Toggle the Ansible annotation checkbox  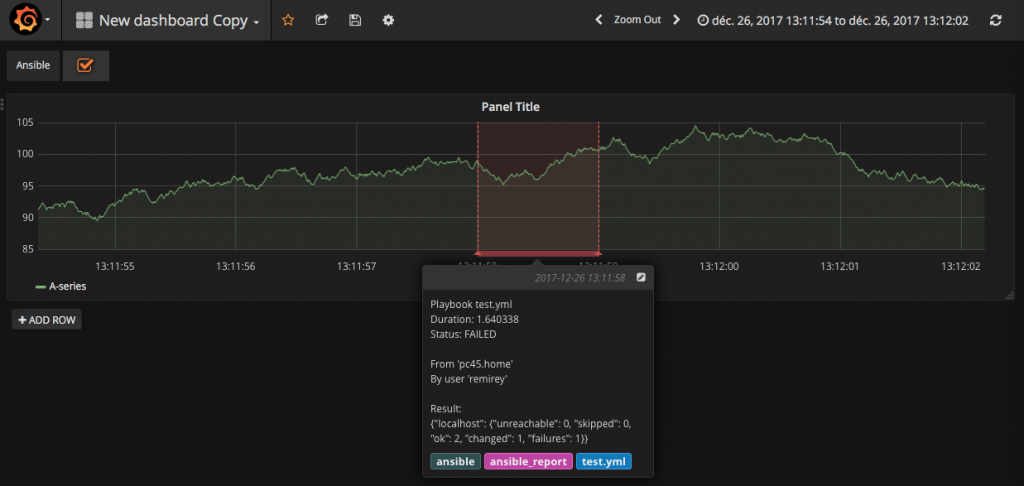[85, 65]
